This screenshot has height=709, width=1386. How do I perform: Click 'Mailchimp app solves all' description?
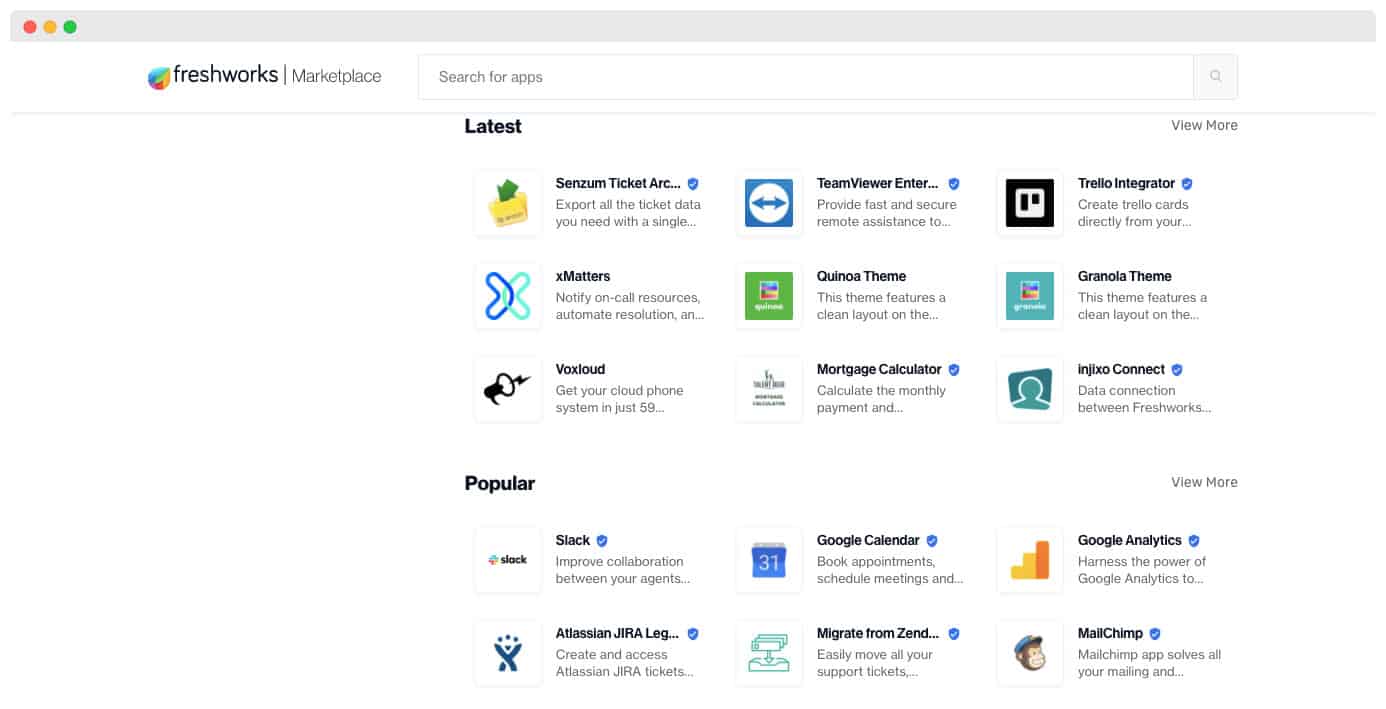tap(1149, 663)
